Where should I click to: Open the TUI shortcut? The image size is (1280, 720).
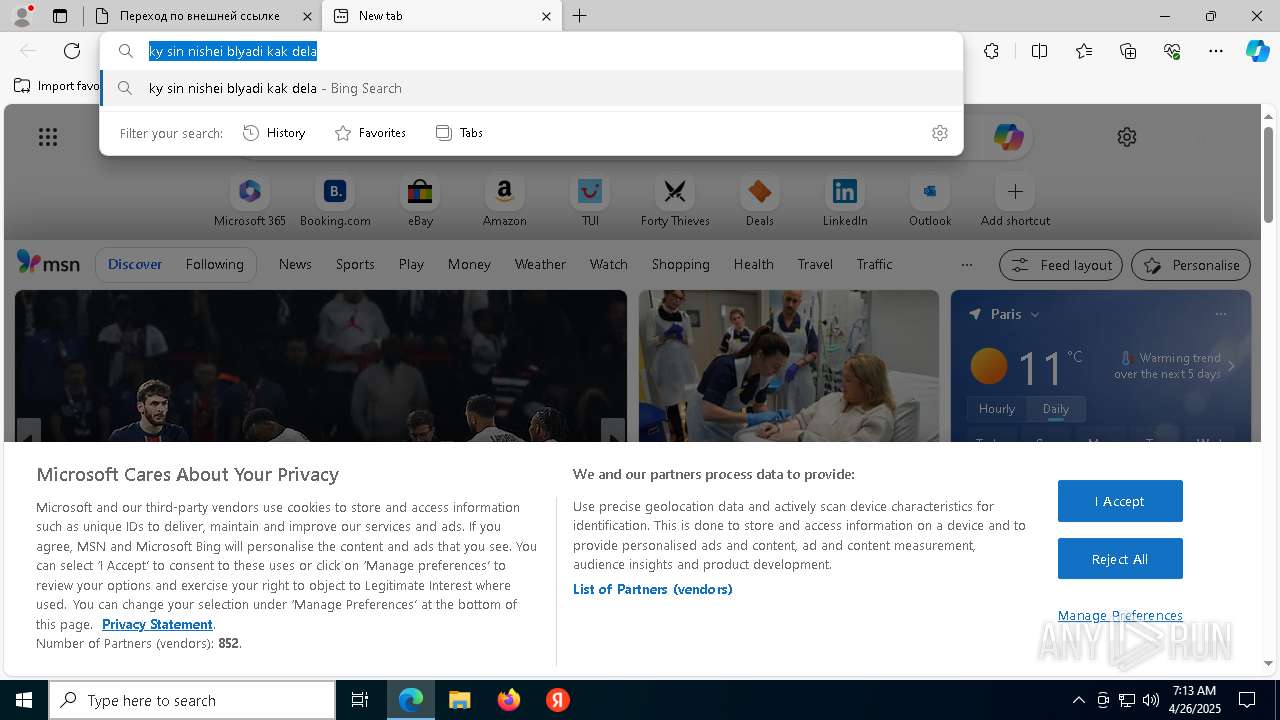coord(590,200)
